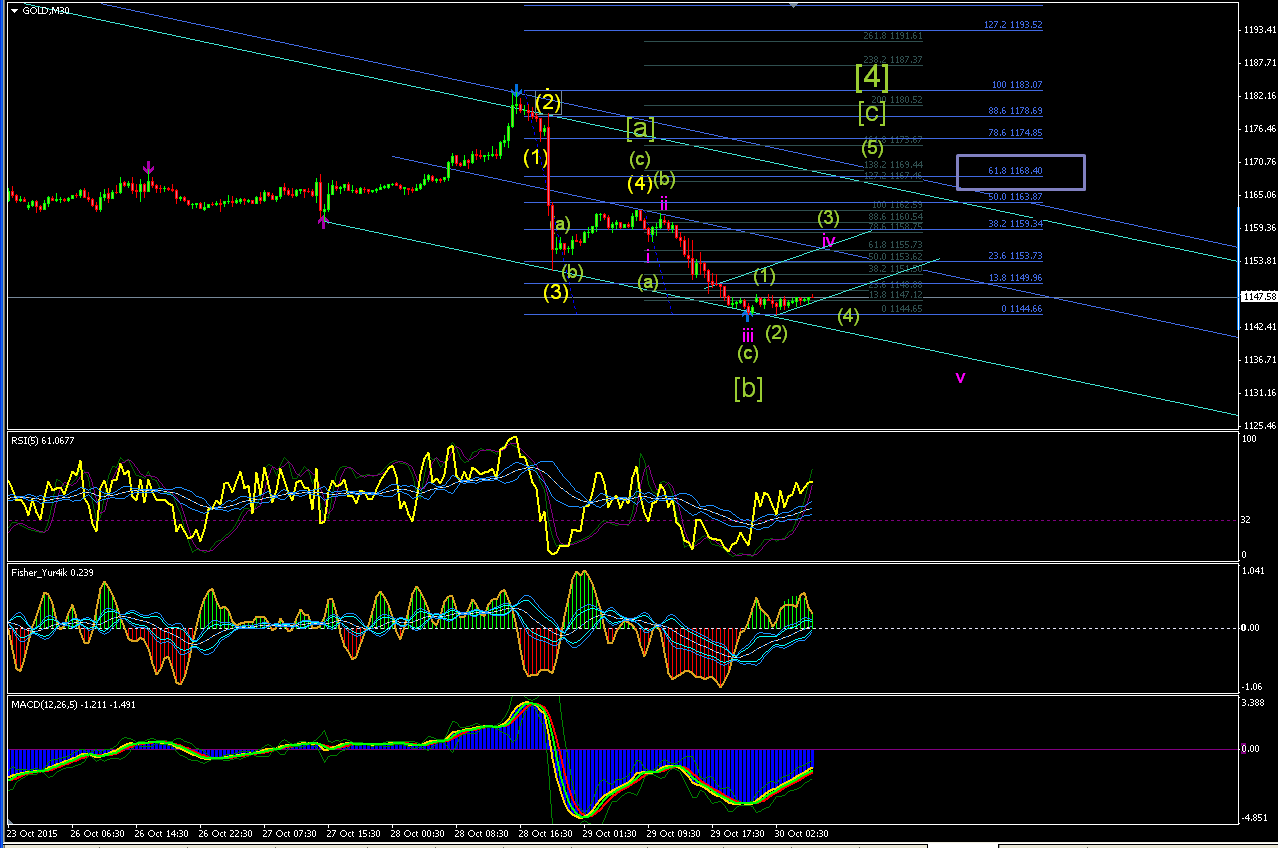The image size is (1278, 848).
Task: Click Fibonacci label 100 1183.07
Action: tap(1017, 86)
